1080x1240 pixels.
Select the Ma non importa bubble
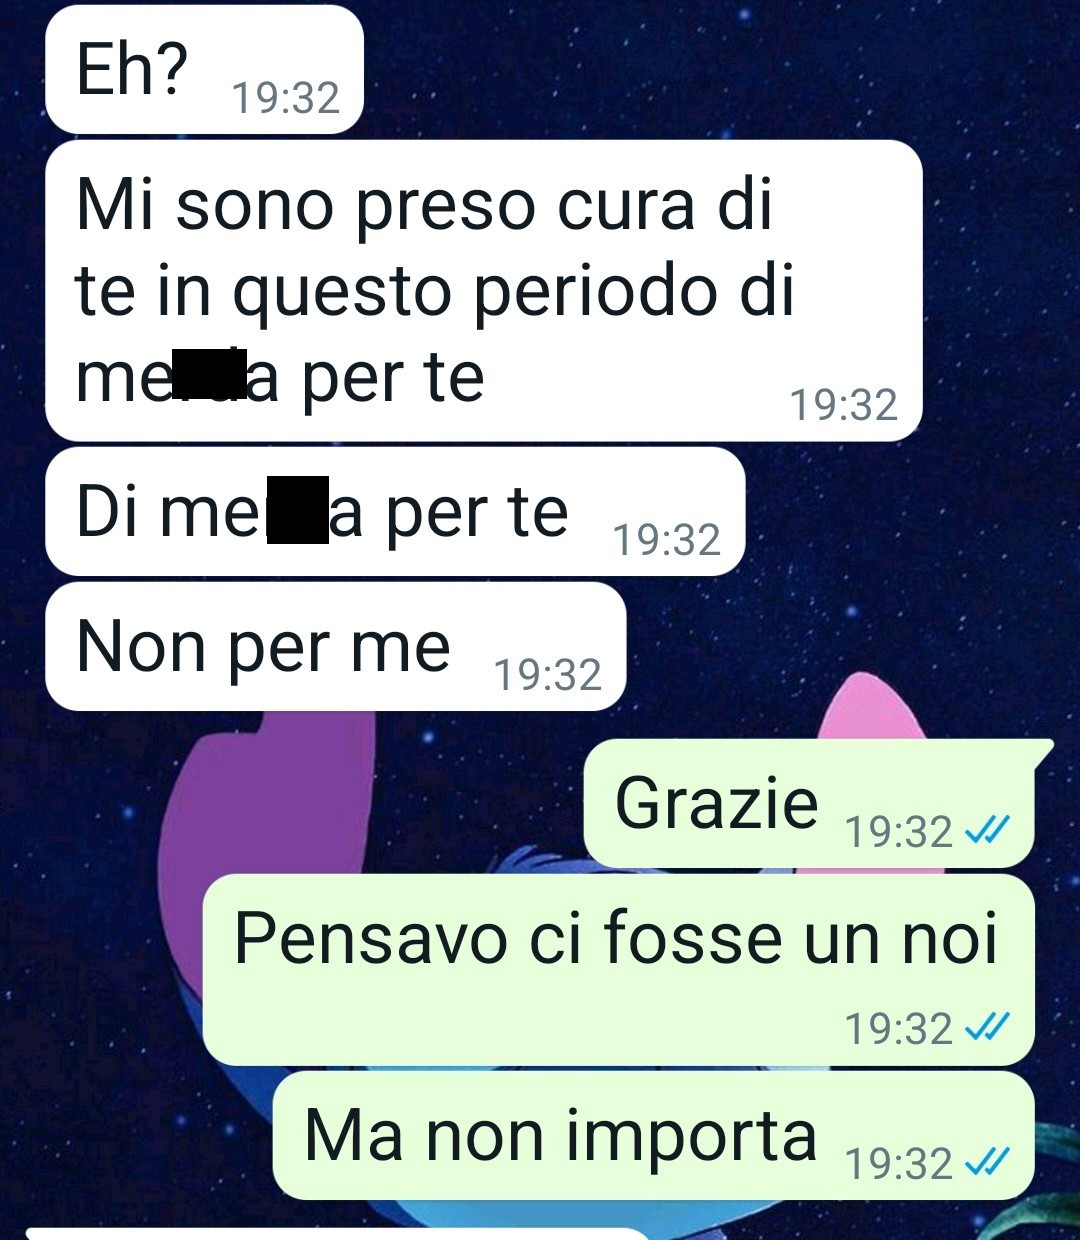coord(653,1136)
